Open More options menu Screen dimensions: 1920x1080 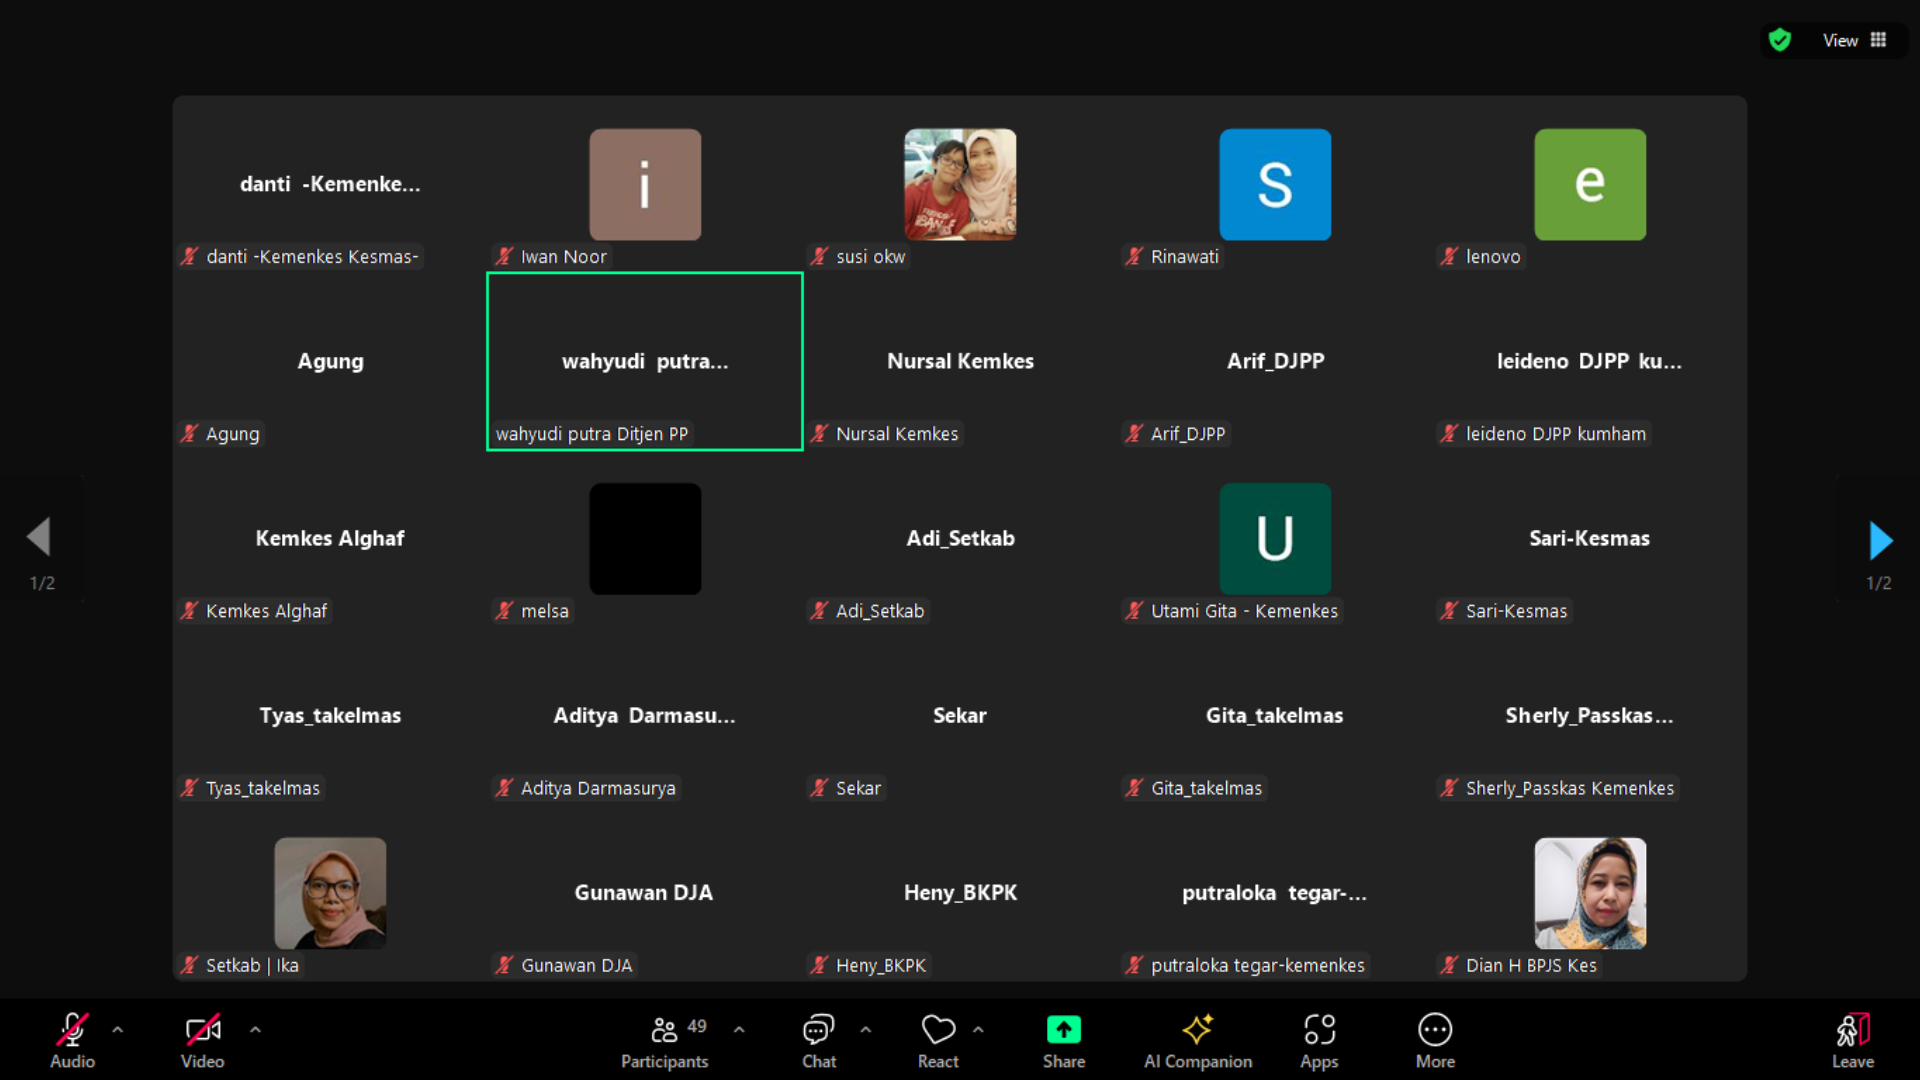1435,1040
